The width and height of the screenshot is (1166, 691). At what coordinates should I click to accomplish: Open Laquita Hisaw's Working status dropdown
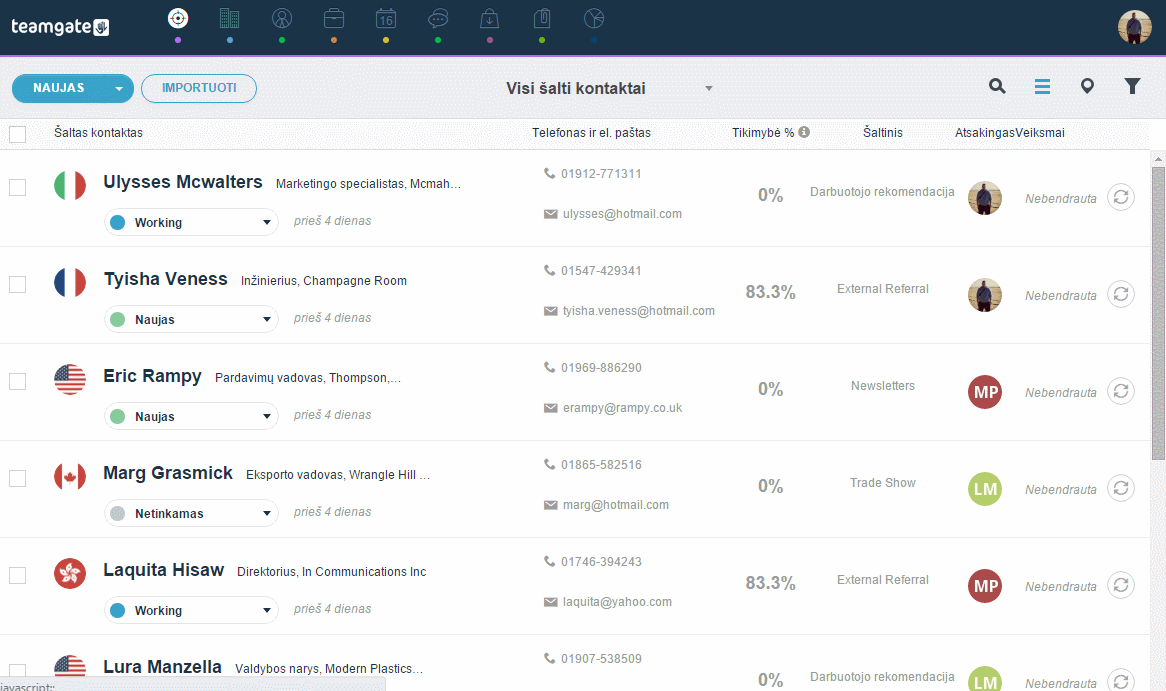pos(191,610)
